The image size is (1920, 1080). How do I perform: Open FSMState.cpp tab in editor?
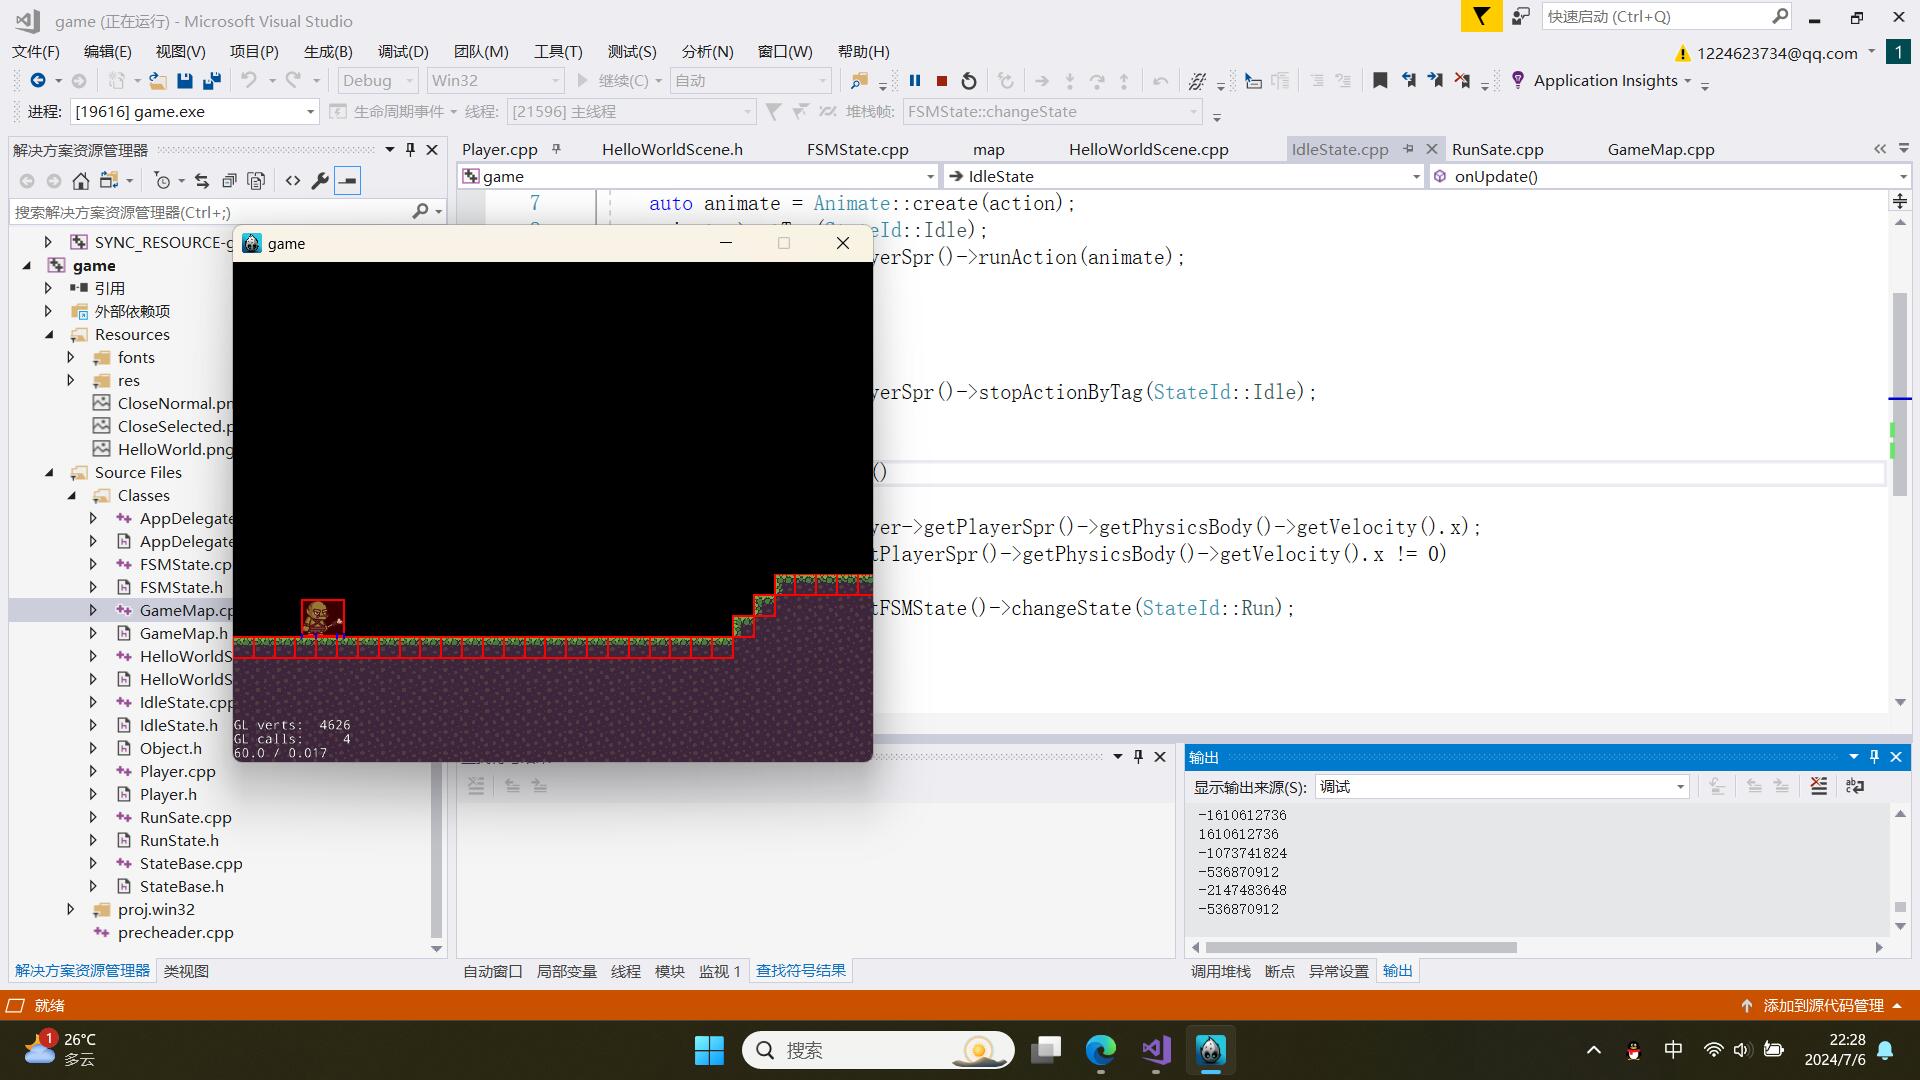coord(858,148)
